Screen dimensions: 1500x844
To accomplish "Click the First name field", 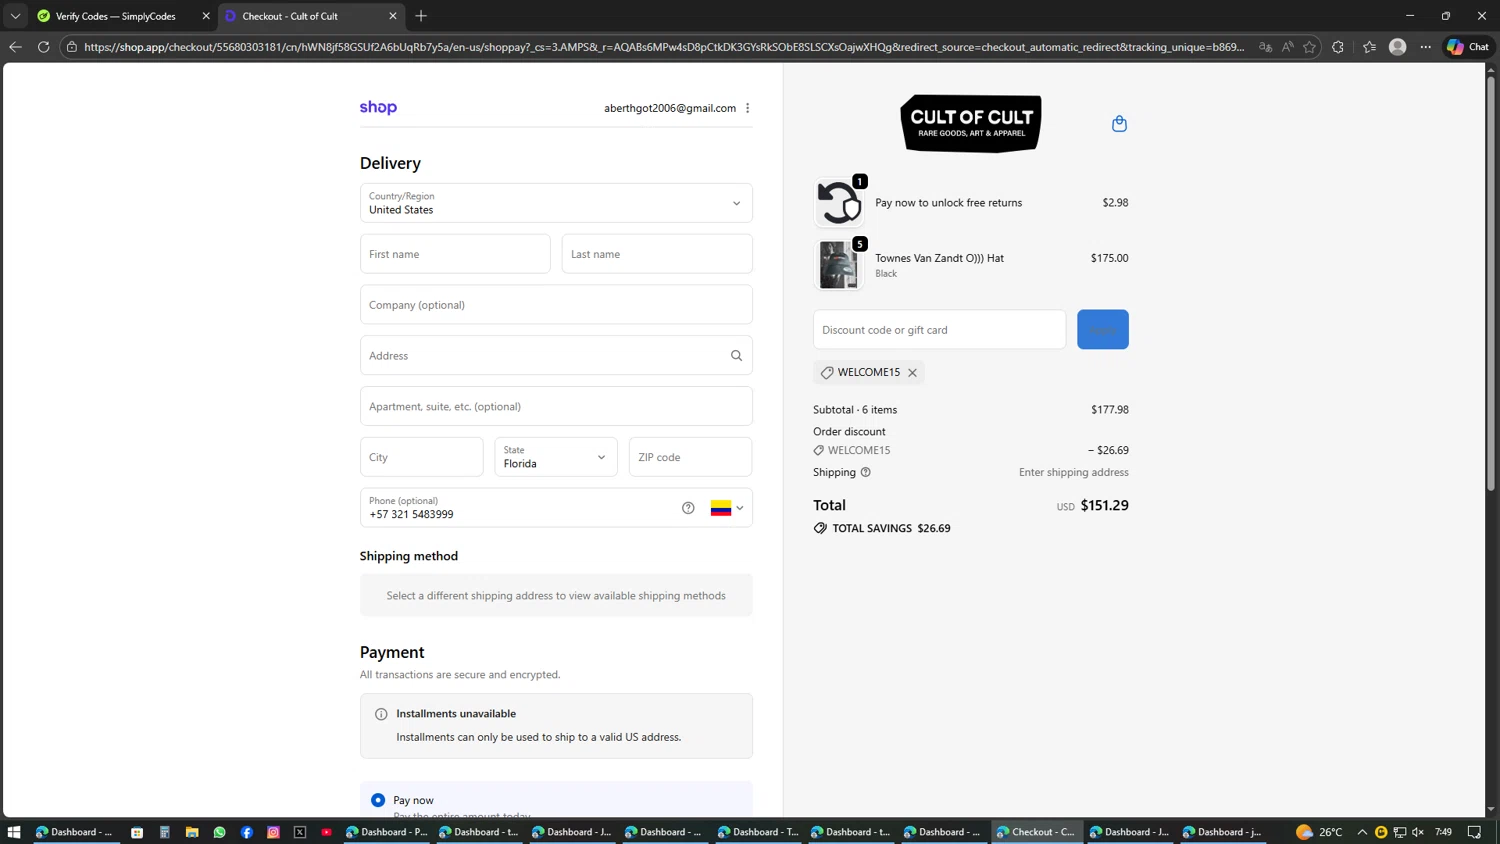I will click(455, 254).
